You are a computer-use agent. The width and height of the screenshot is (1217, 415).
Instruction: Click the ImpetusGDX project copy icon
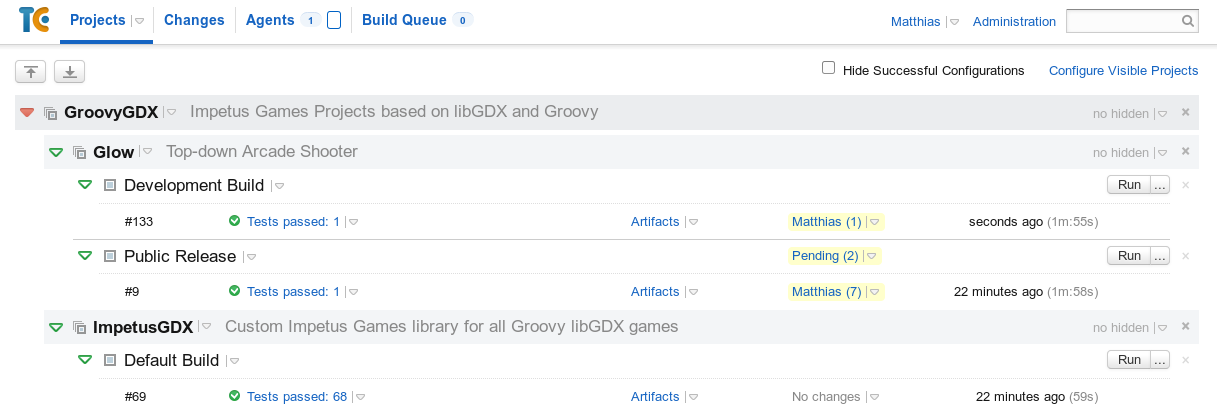click(x=80, y=327)
